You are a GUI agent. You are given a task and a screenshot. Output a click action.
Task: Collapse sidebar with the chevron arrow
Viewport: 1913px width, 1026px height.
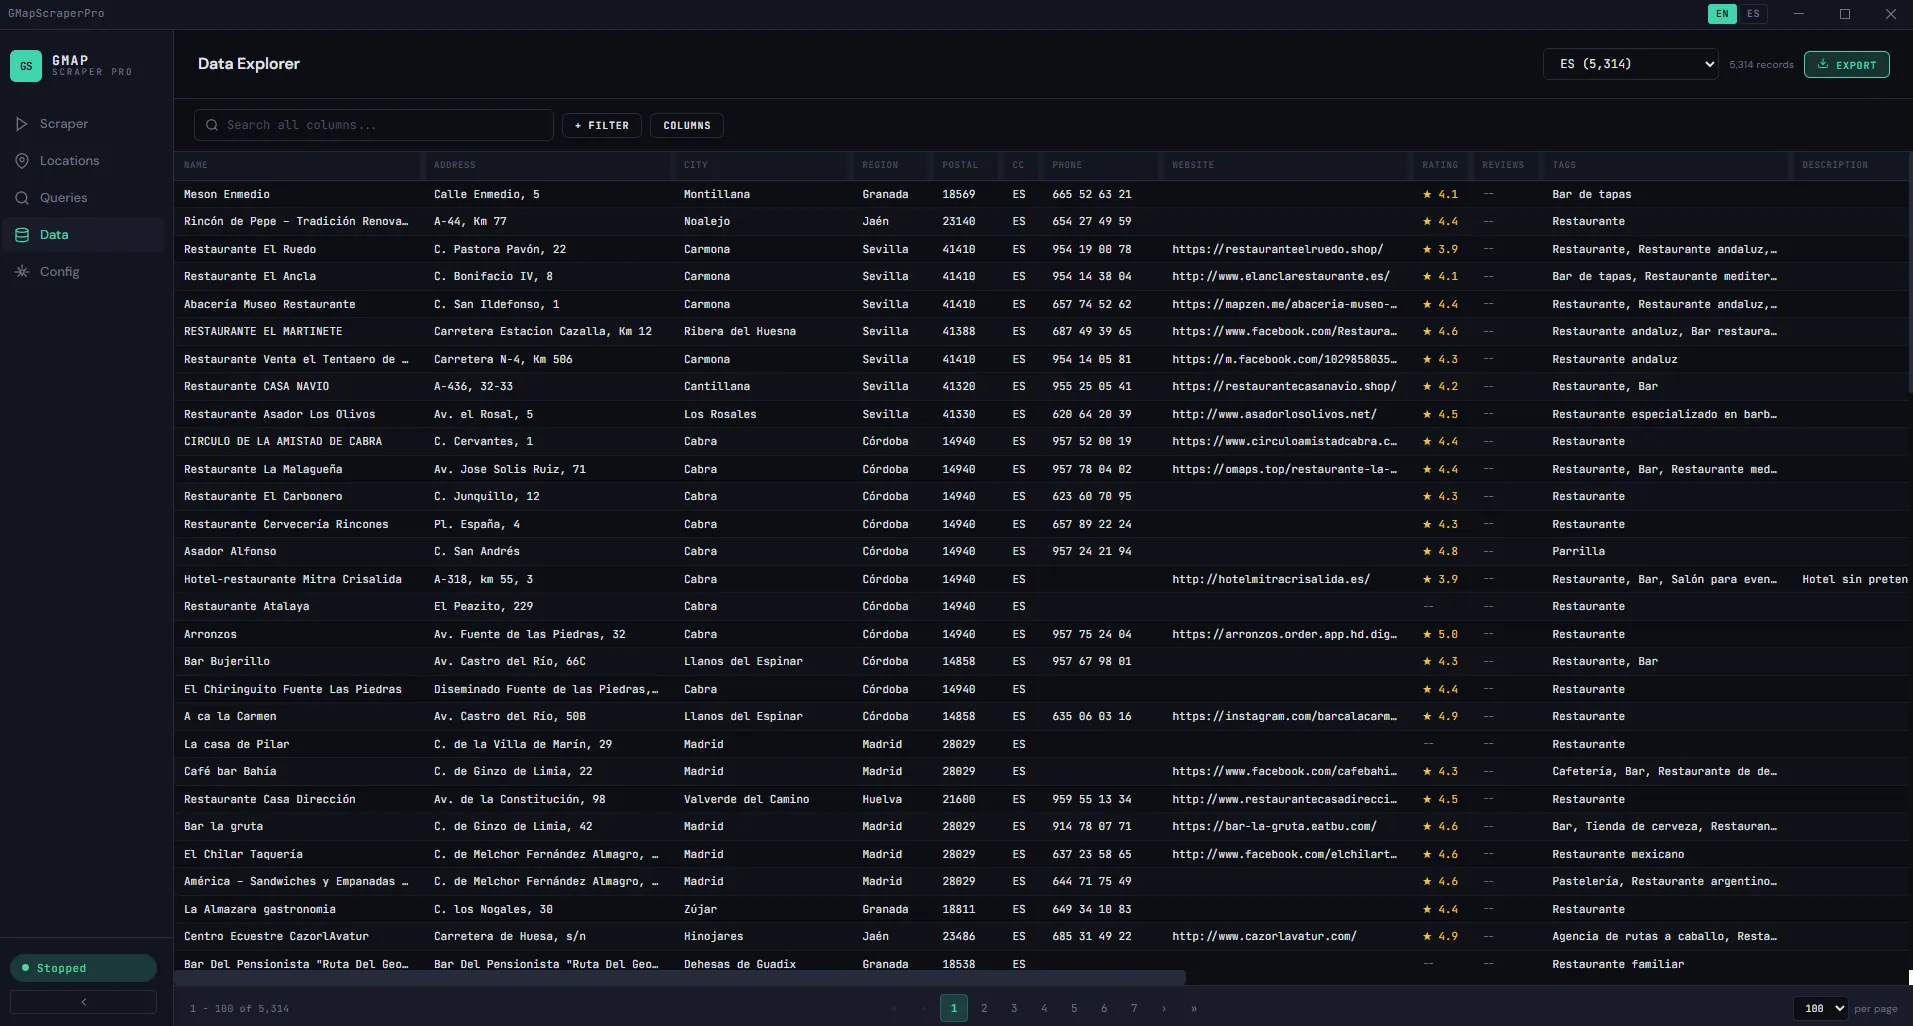click(83, 1002)
